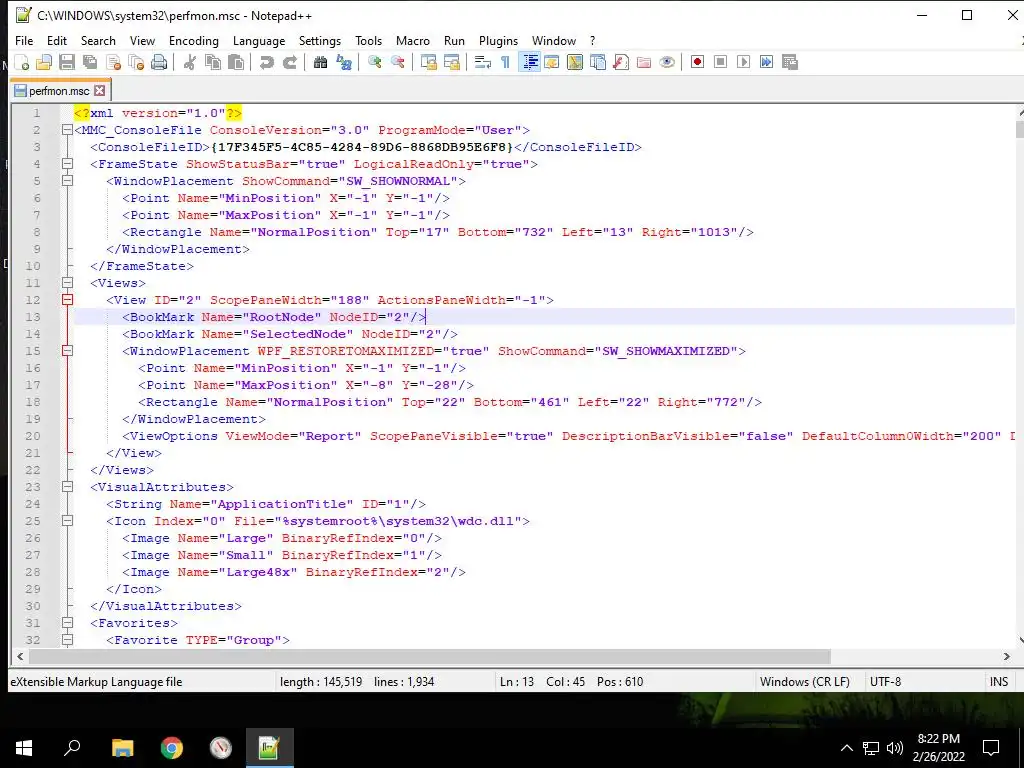Collapse the Views fold on line 11
1024x768 pixels.
(67, 283)
